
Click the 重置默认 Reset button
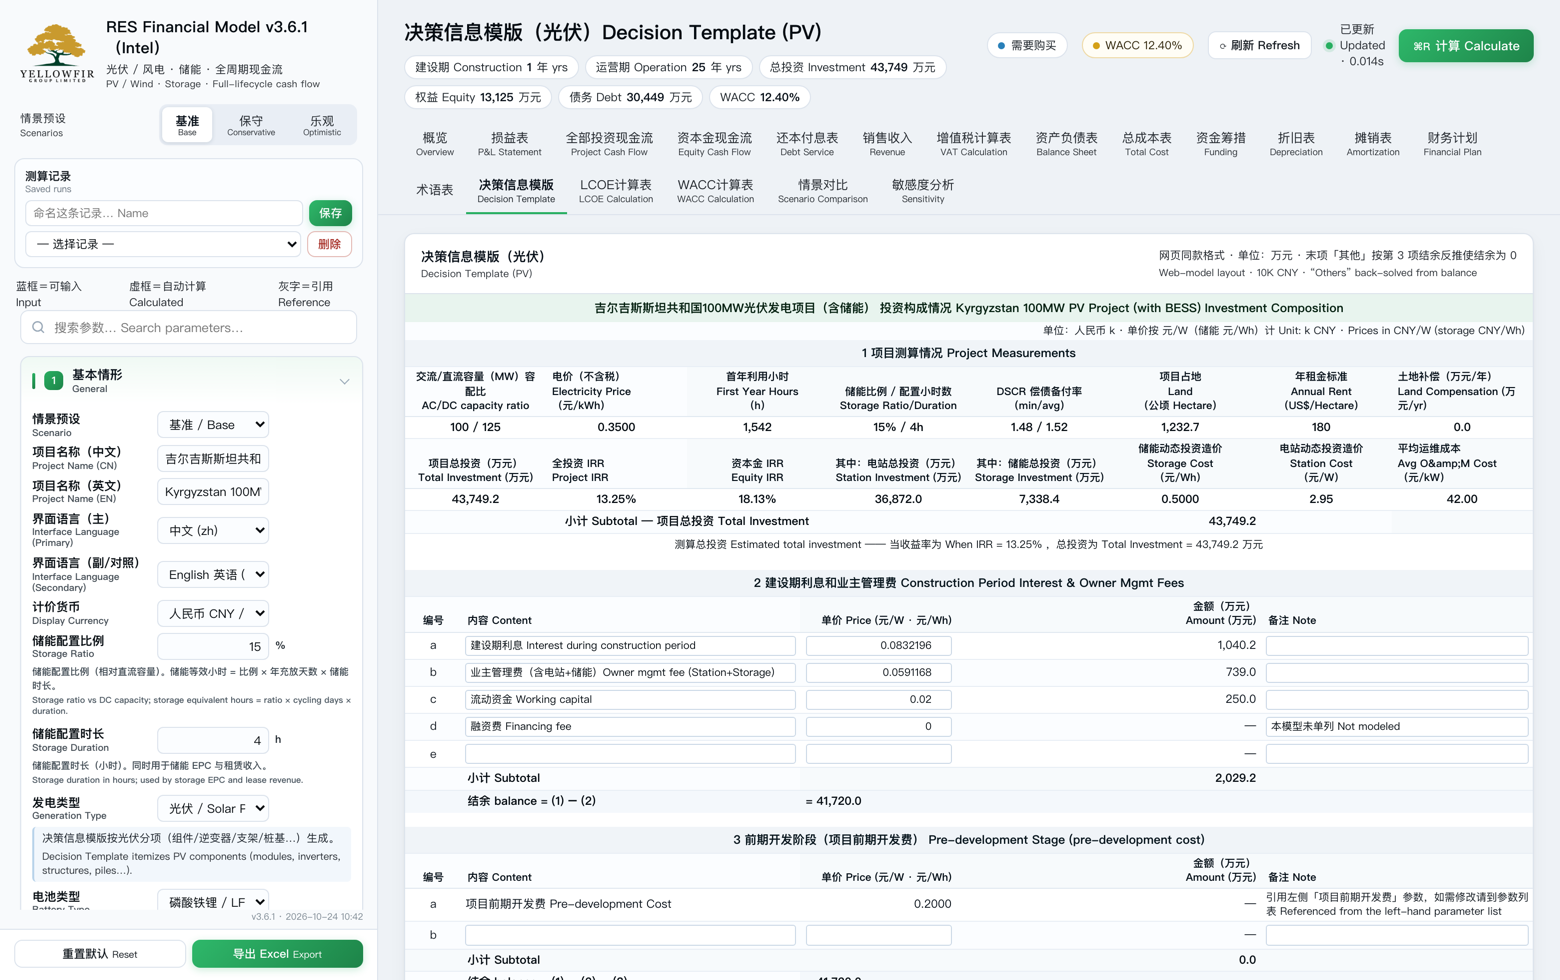100,954
